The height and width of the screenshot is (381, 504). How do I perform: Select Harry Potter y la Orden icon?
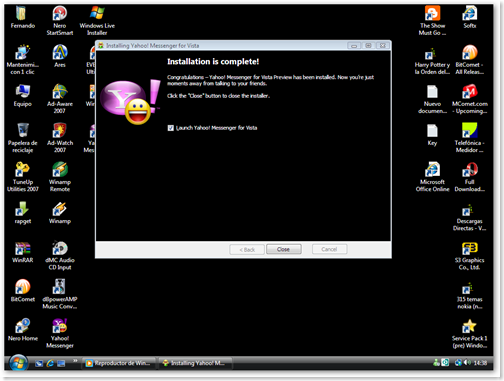pyautogui.click(x=432, y=60)
